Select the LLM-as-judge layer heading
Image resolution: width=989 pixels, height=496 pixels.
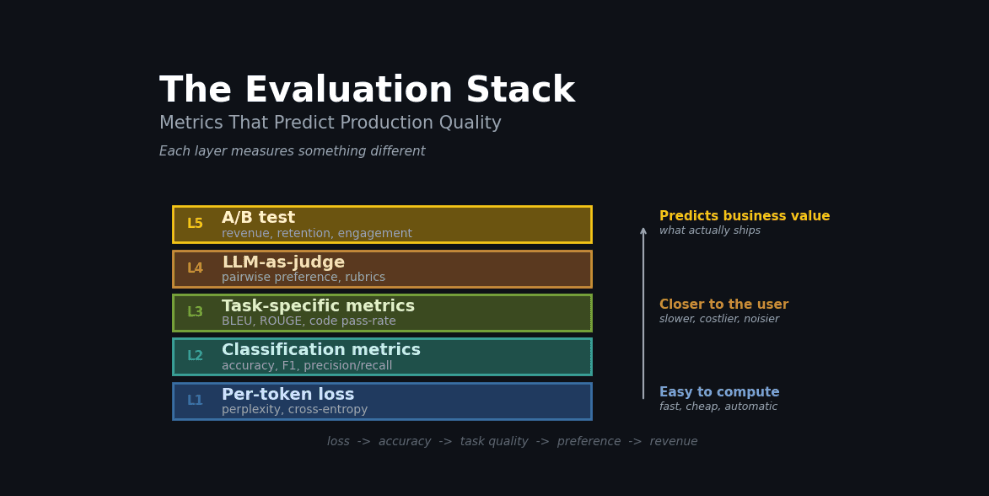pos(283,263)
